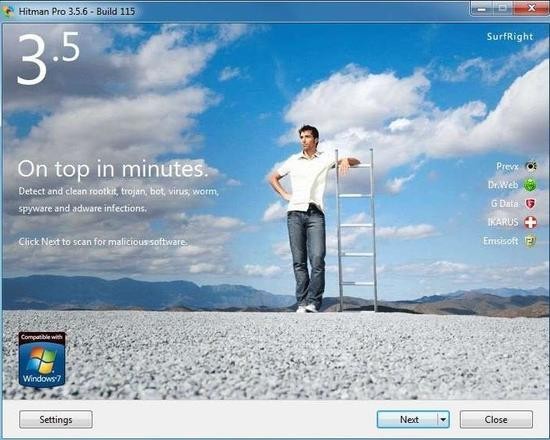Click the Prevx engine icon
The width and height of the screenshot is (550, 440).
coord(530,166)
